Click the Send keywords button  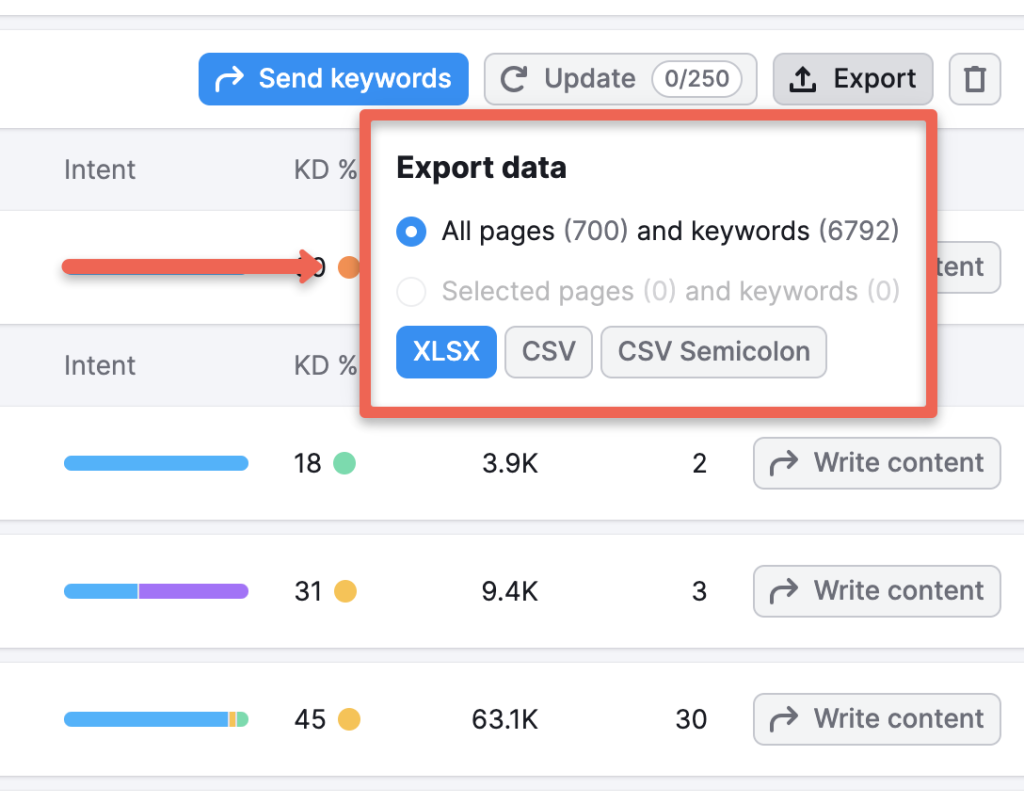point(333,78)
